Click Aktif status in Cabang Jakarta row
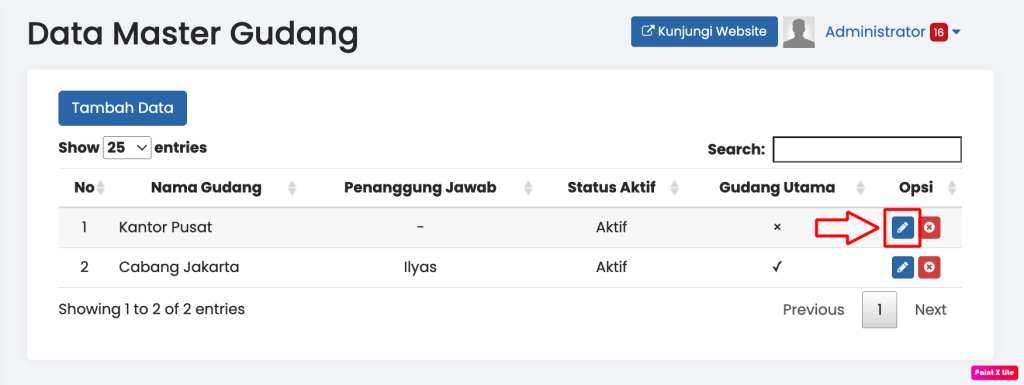Viewport: 1024px width, 385px height. [x=611, y=268]
